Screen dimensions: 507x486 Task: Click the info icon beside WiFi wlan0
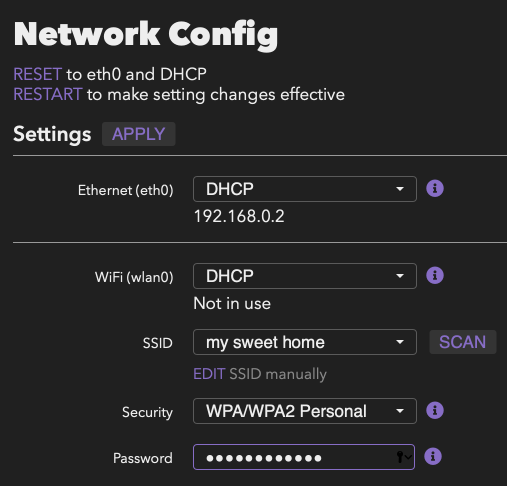pyautogui.click(x=435, y=276)
